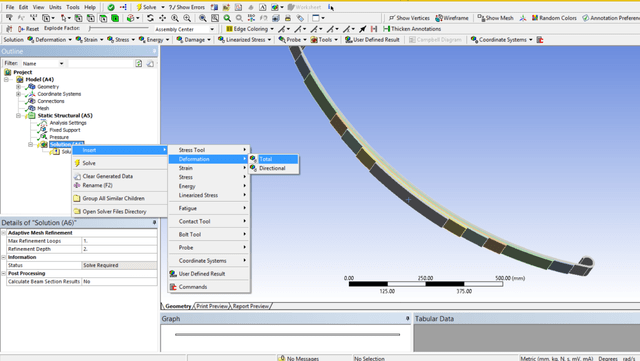Toggle the Wireframe view button
This screenshot has width=640, height=361.
(x=452, y=18)
